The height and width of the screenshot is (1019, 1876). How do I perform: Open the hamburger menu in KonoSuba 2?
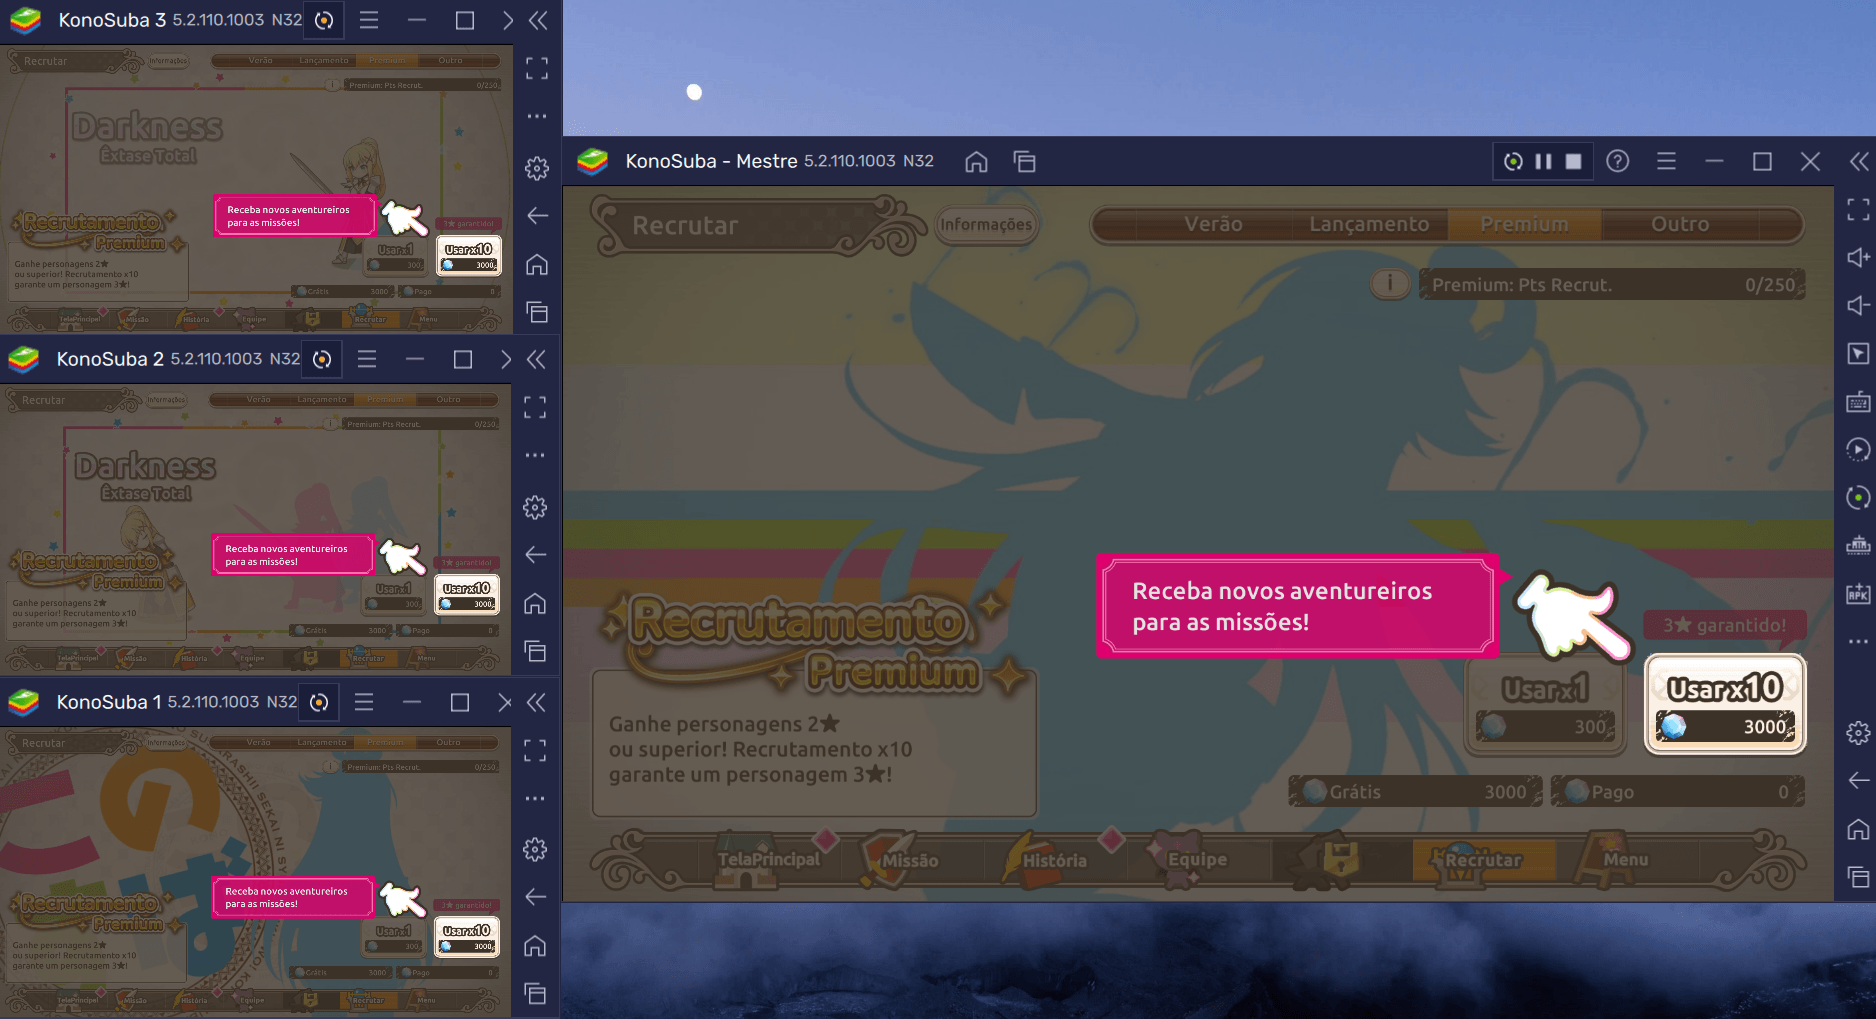tap(367, 359)
